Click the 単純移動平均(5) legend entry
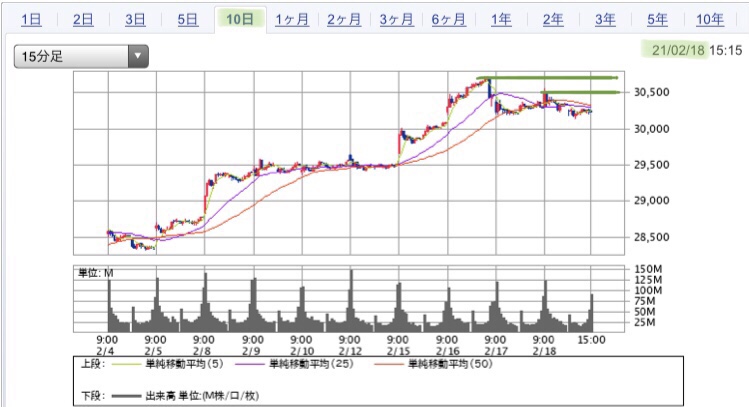749x407 pixels. point(184,364)
